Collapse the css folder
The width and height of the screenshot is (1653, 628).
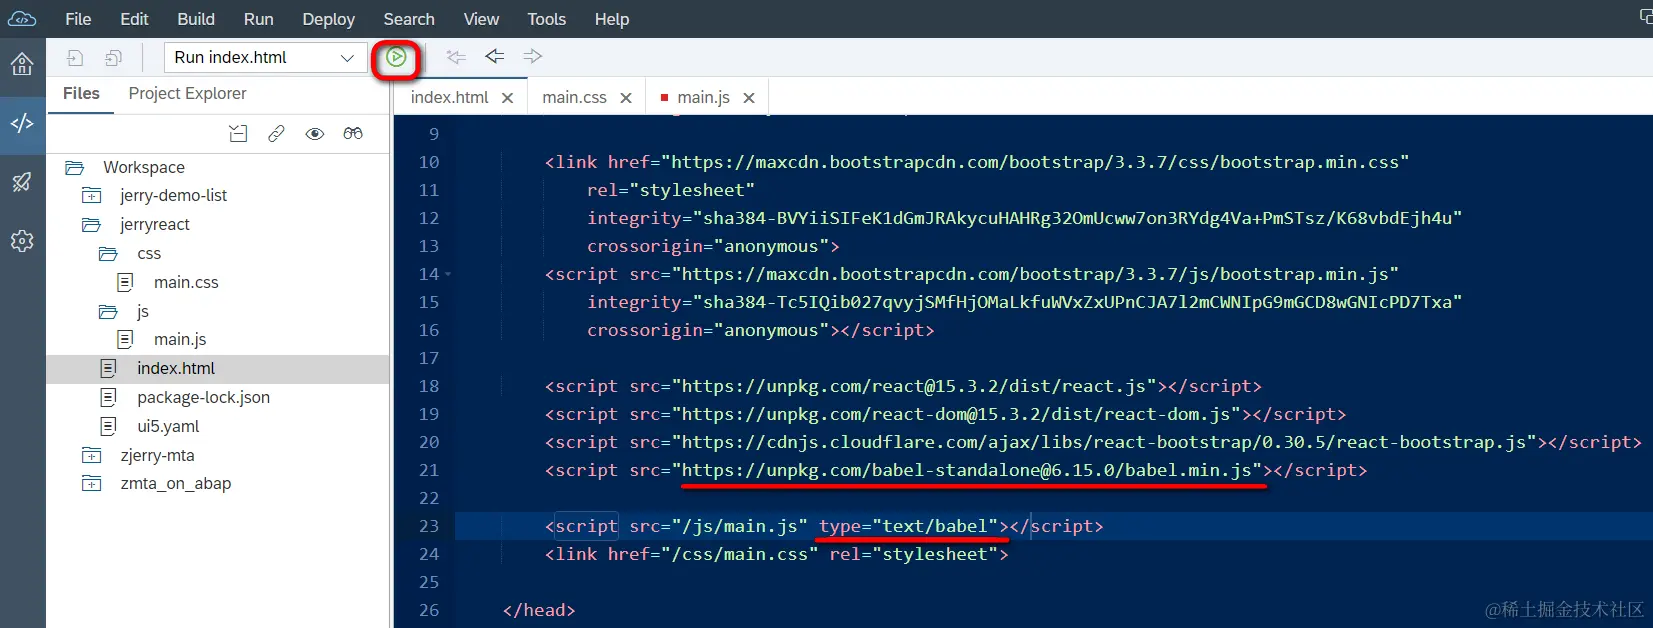click(108, 254)
